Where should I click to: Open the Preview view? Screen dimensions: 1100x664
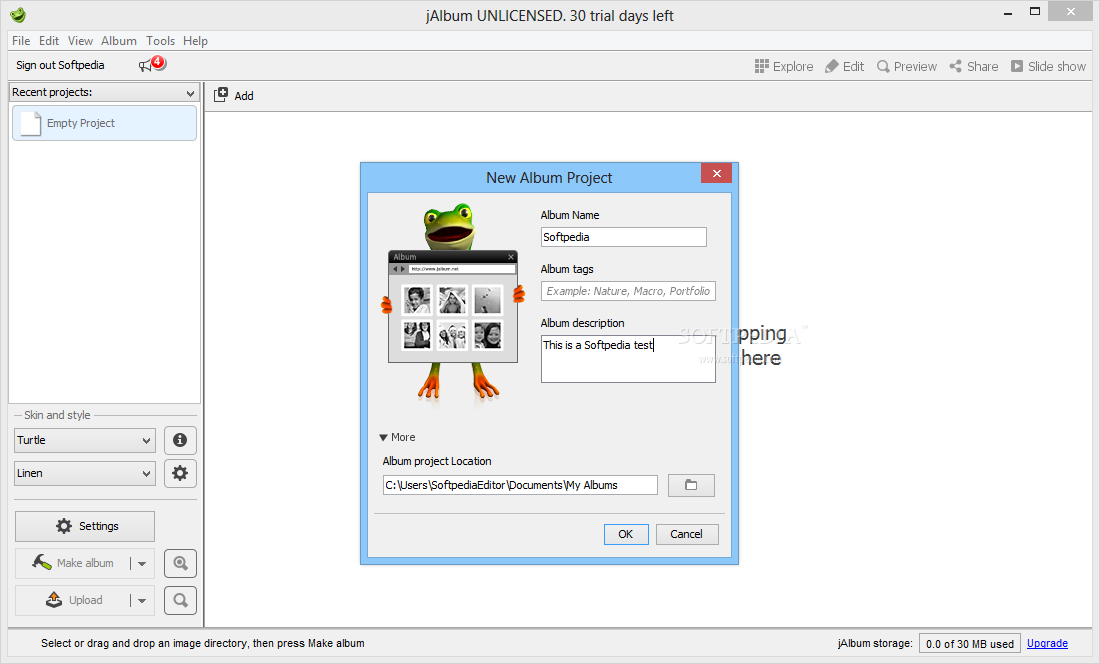pyautogui.click(x=907, y=66)
